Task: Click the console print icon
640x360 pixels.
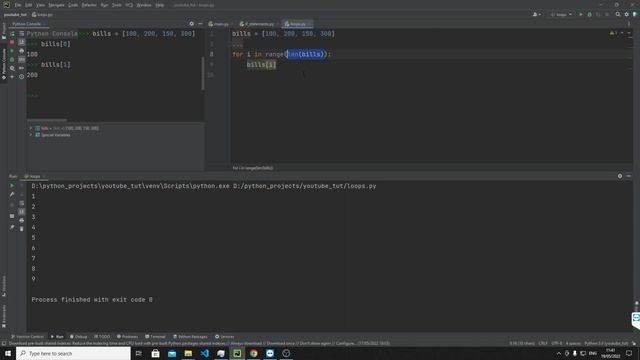Action: point(22,51)
